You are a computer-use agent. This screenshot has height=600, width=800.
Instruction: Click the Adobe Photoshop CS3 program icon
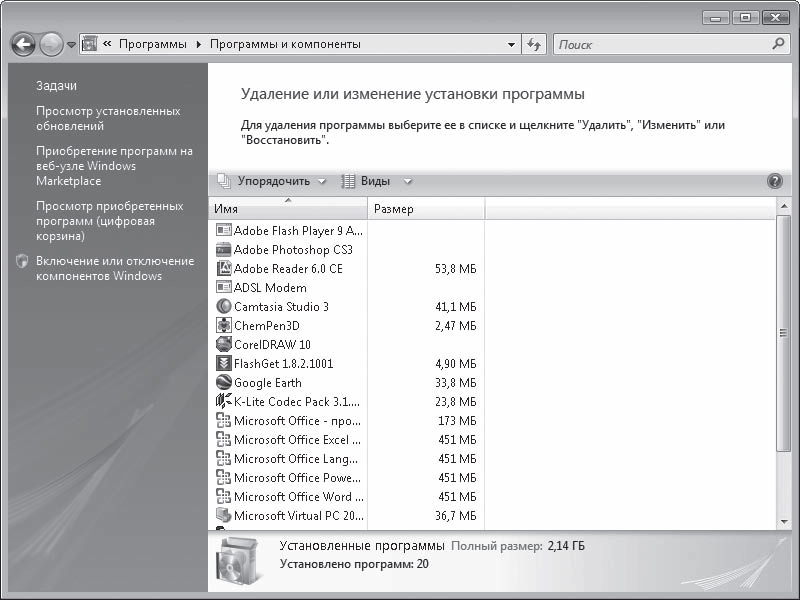tap(224, 250)
